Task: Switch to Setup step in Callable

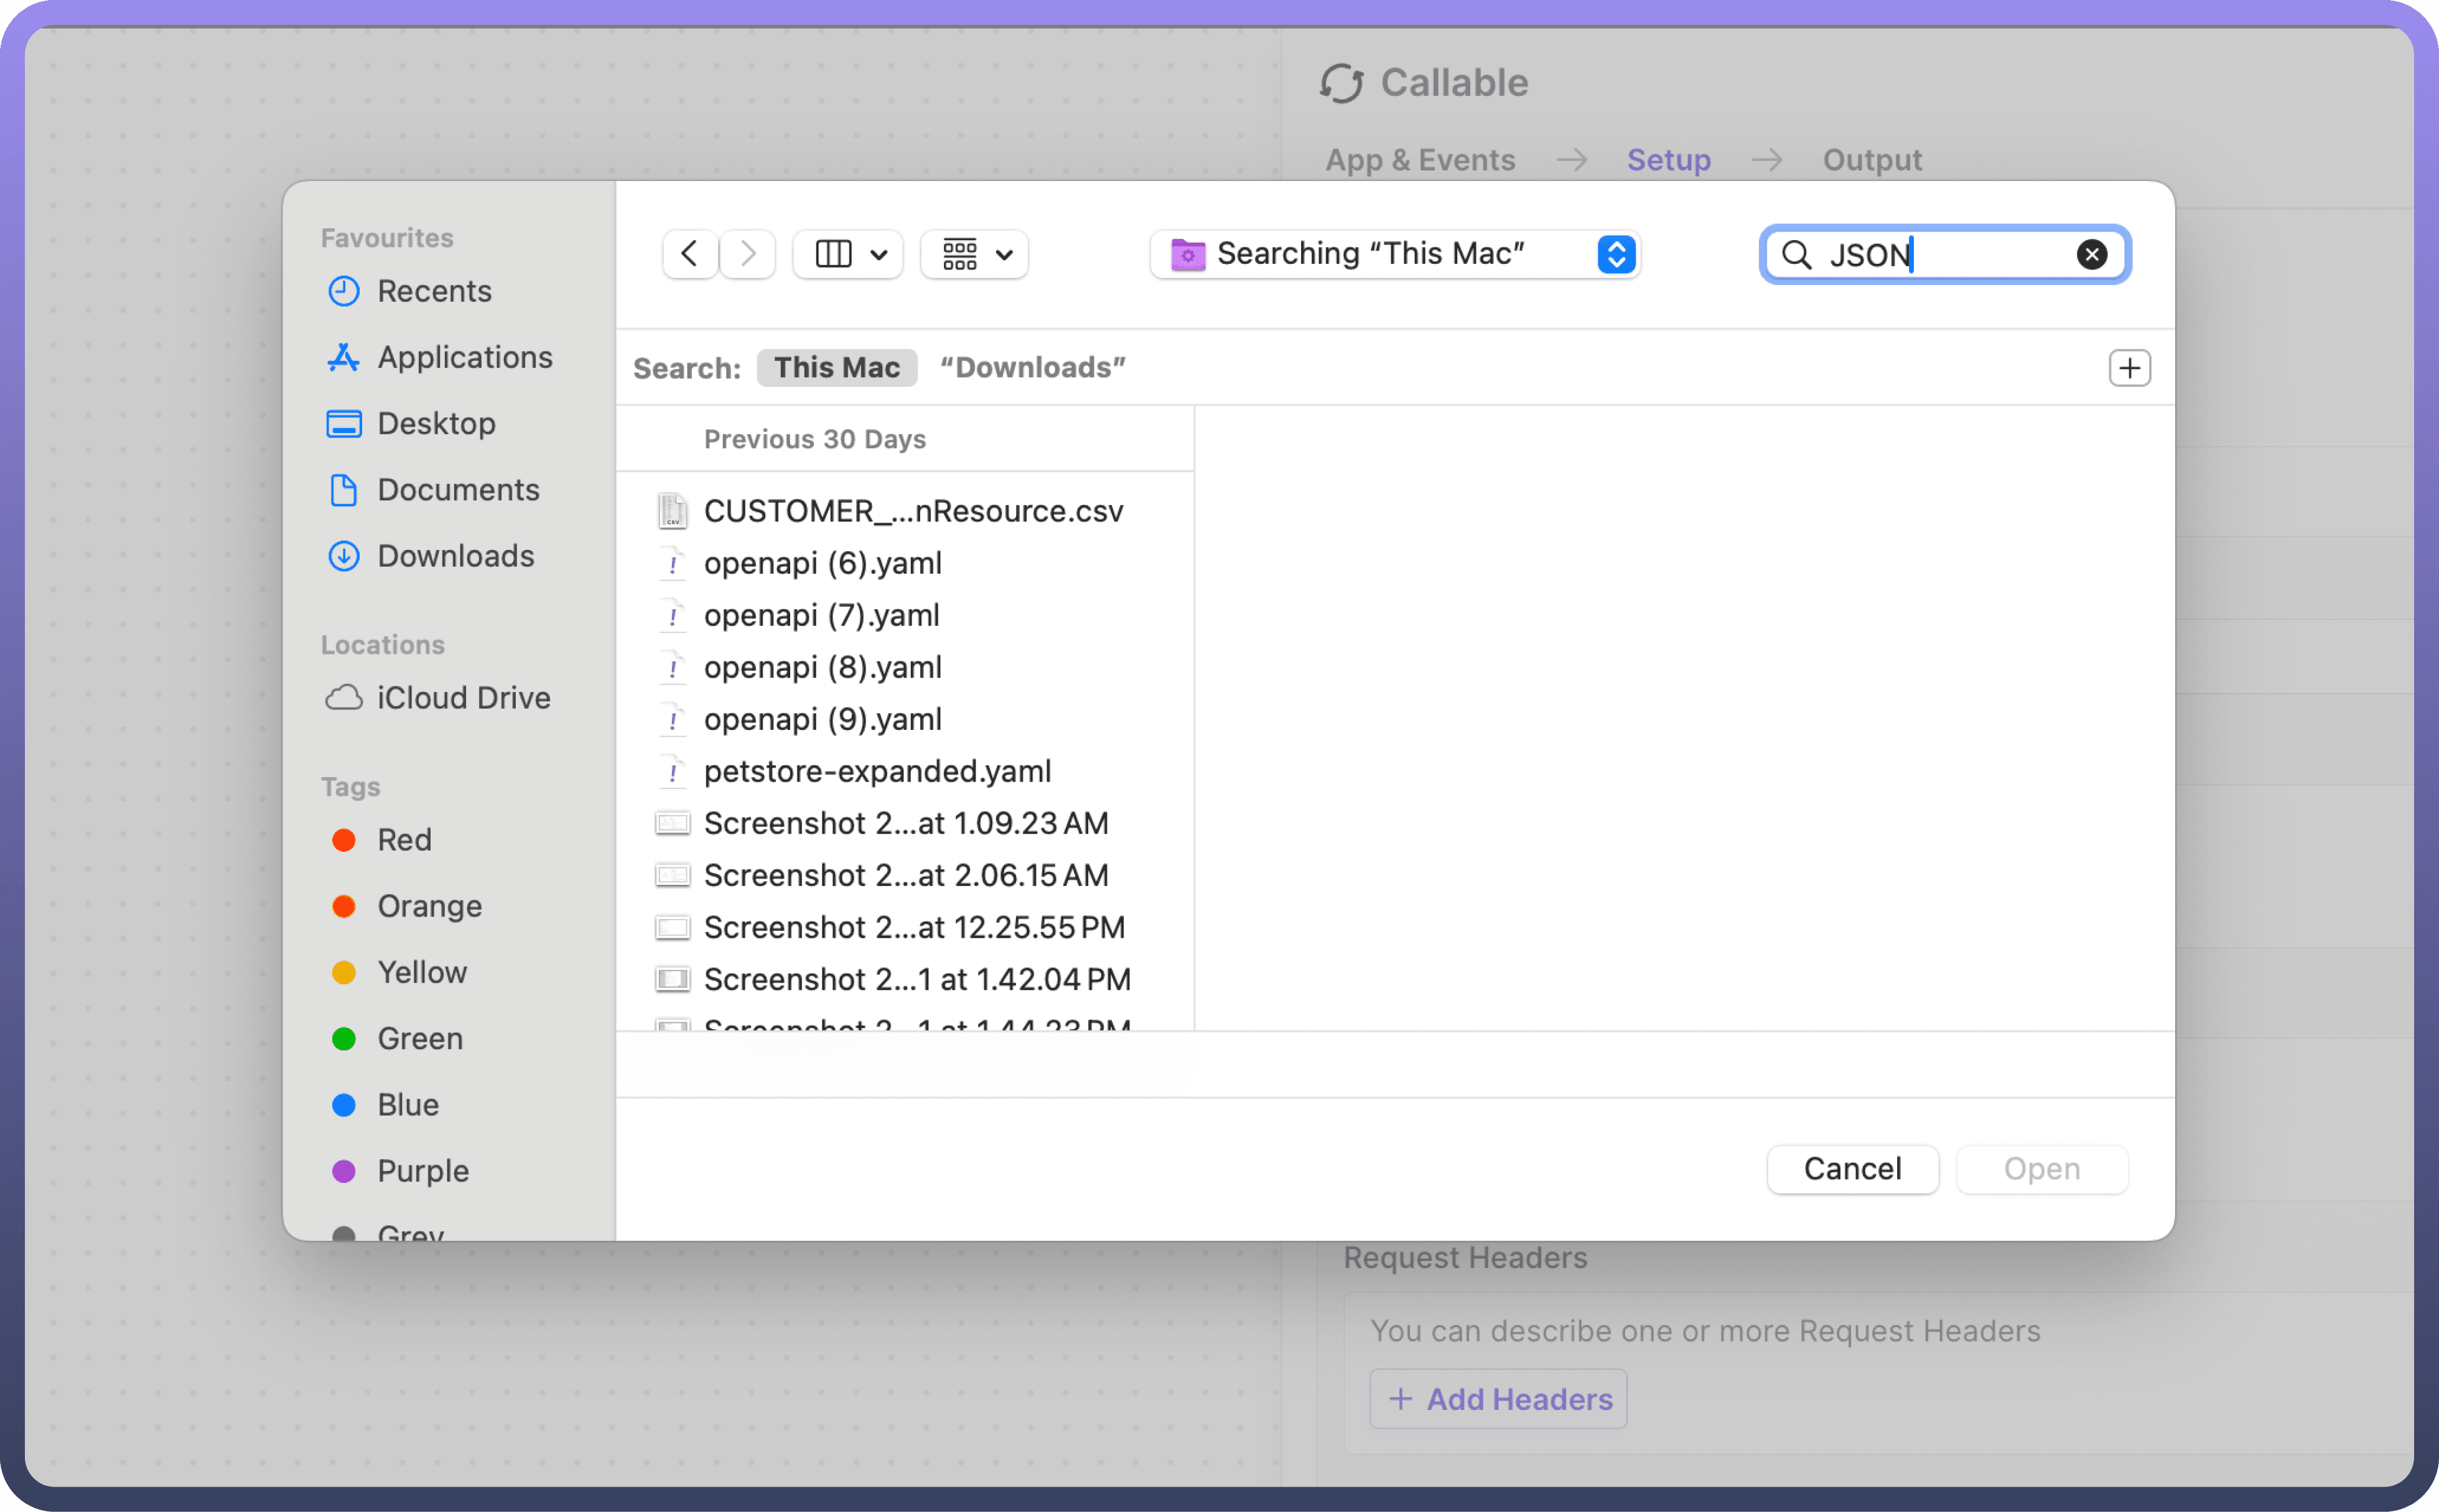Action: 1668,160
